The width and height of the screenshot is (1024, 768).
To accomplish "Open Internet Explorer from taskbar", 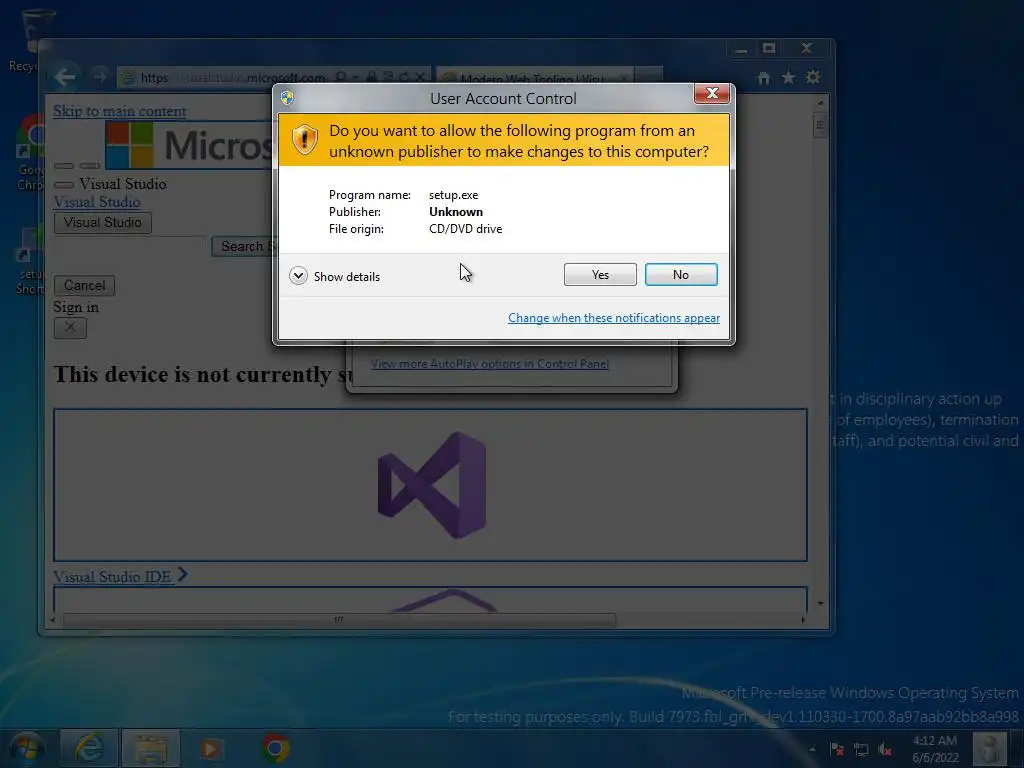I will [89, 748].
